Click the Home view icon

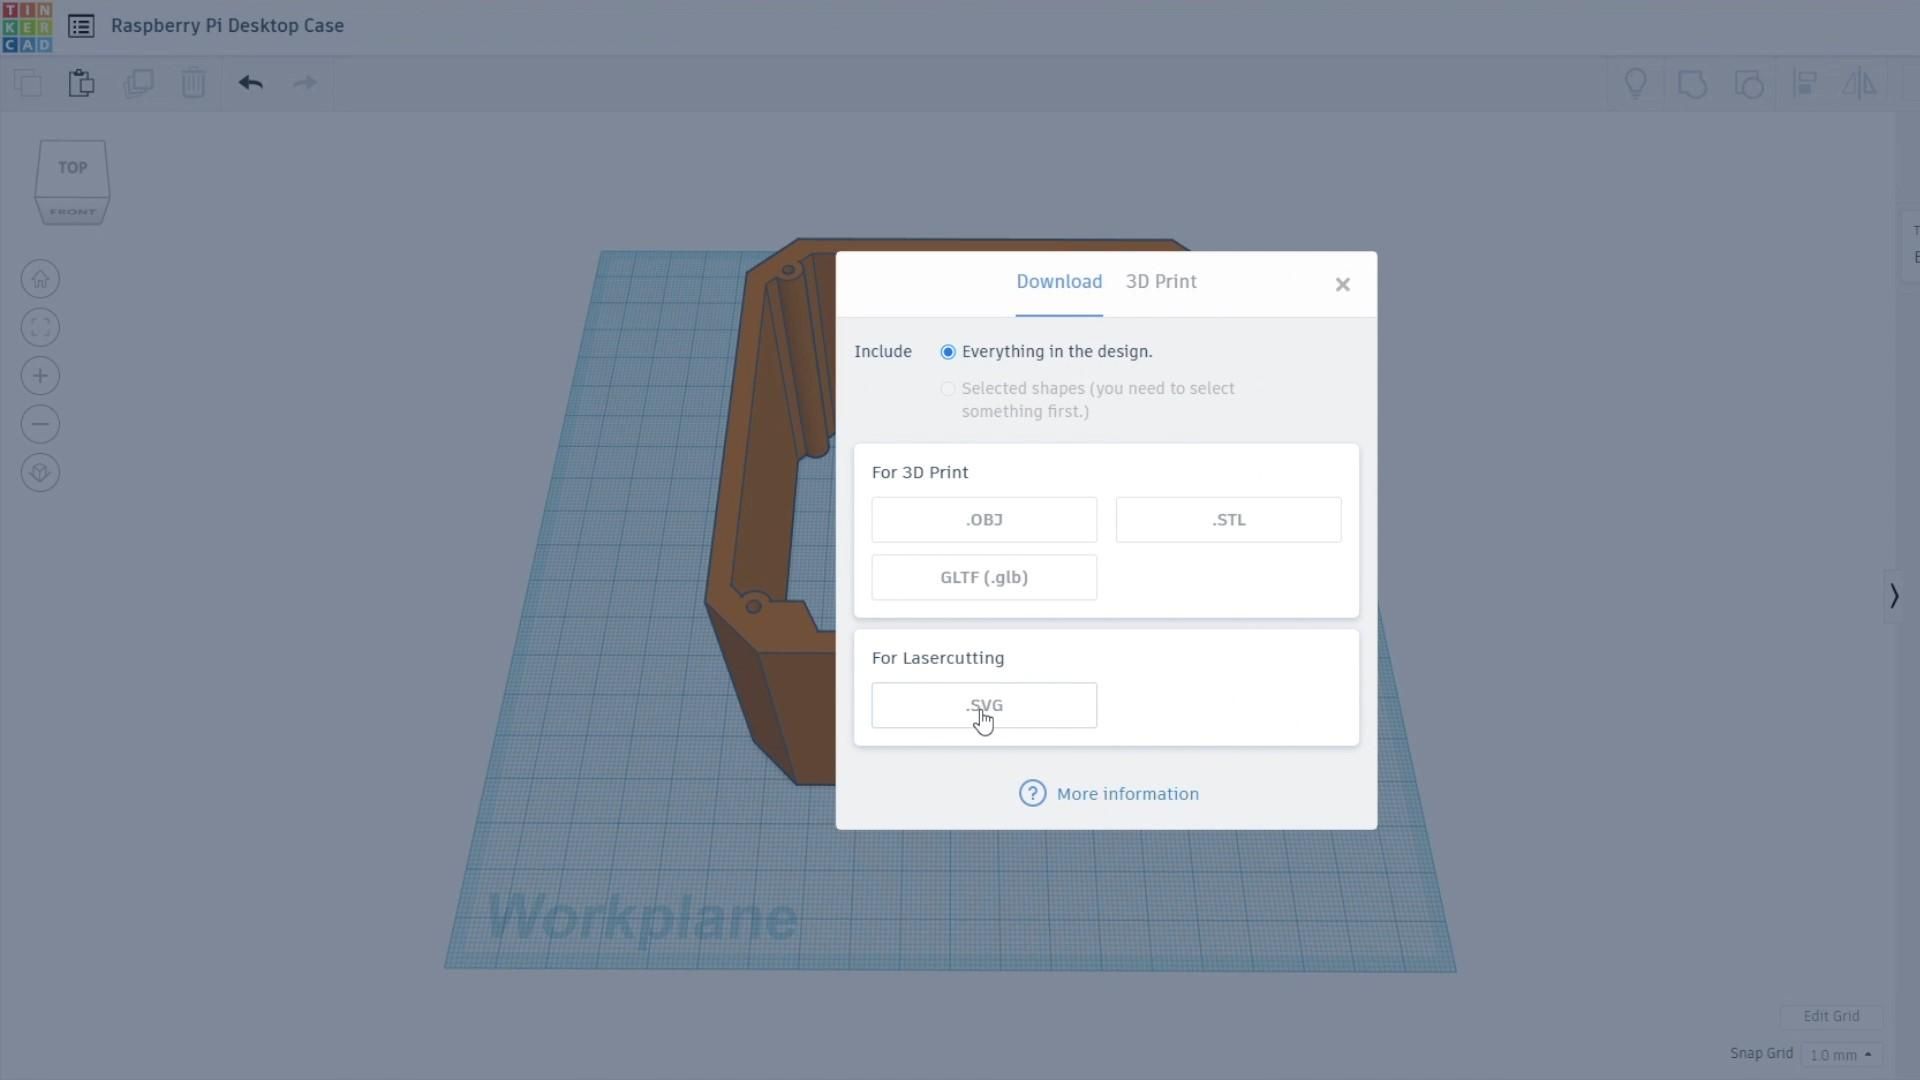(40, 279)
